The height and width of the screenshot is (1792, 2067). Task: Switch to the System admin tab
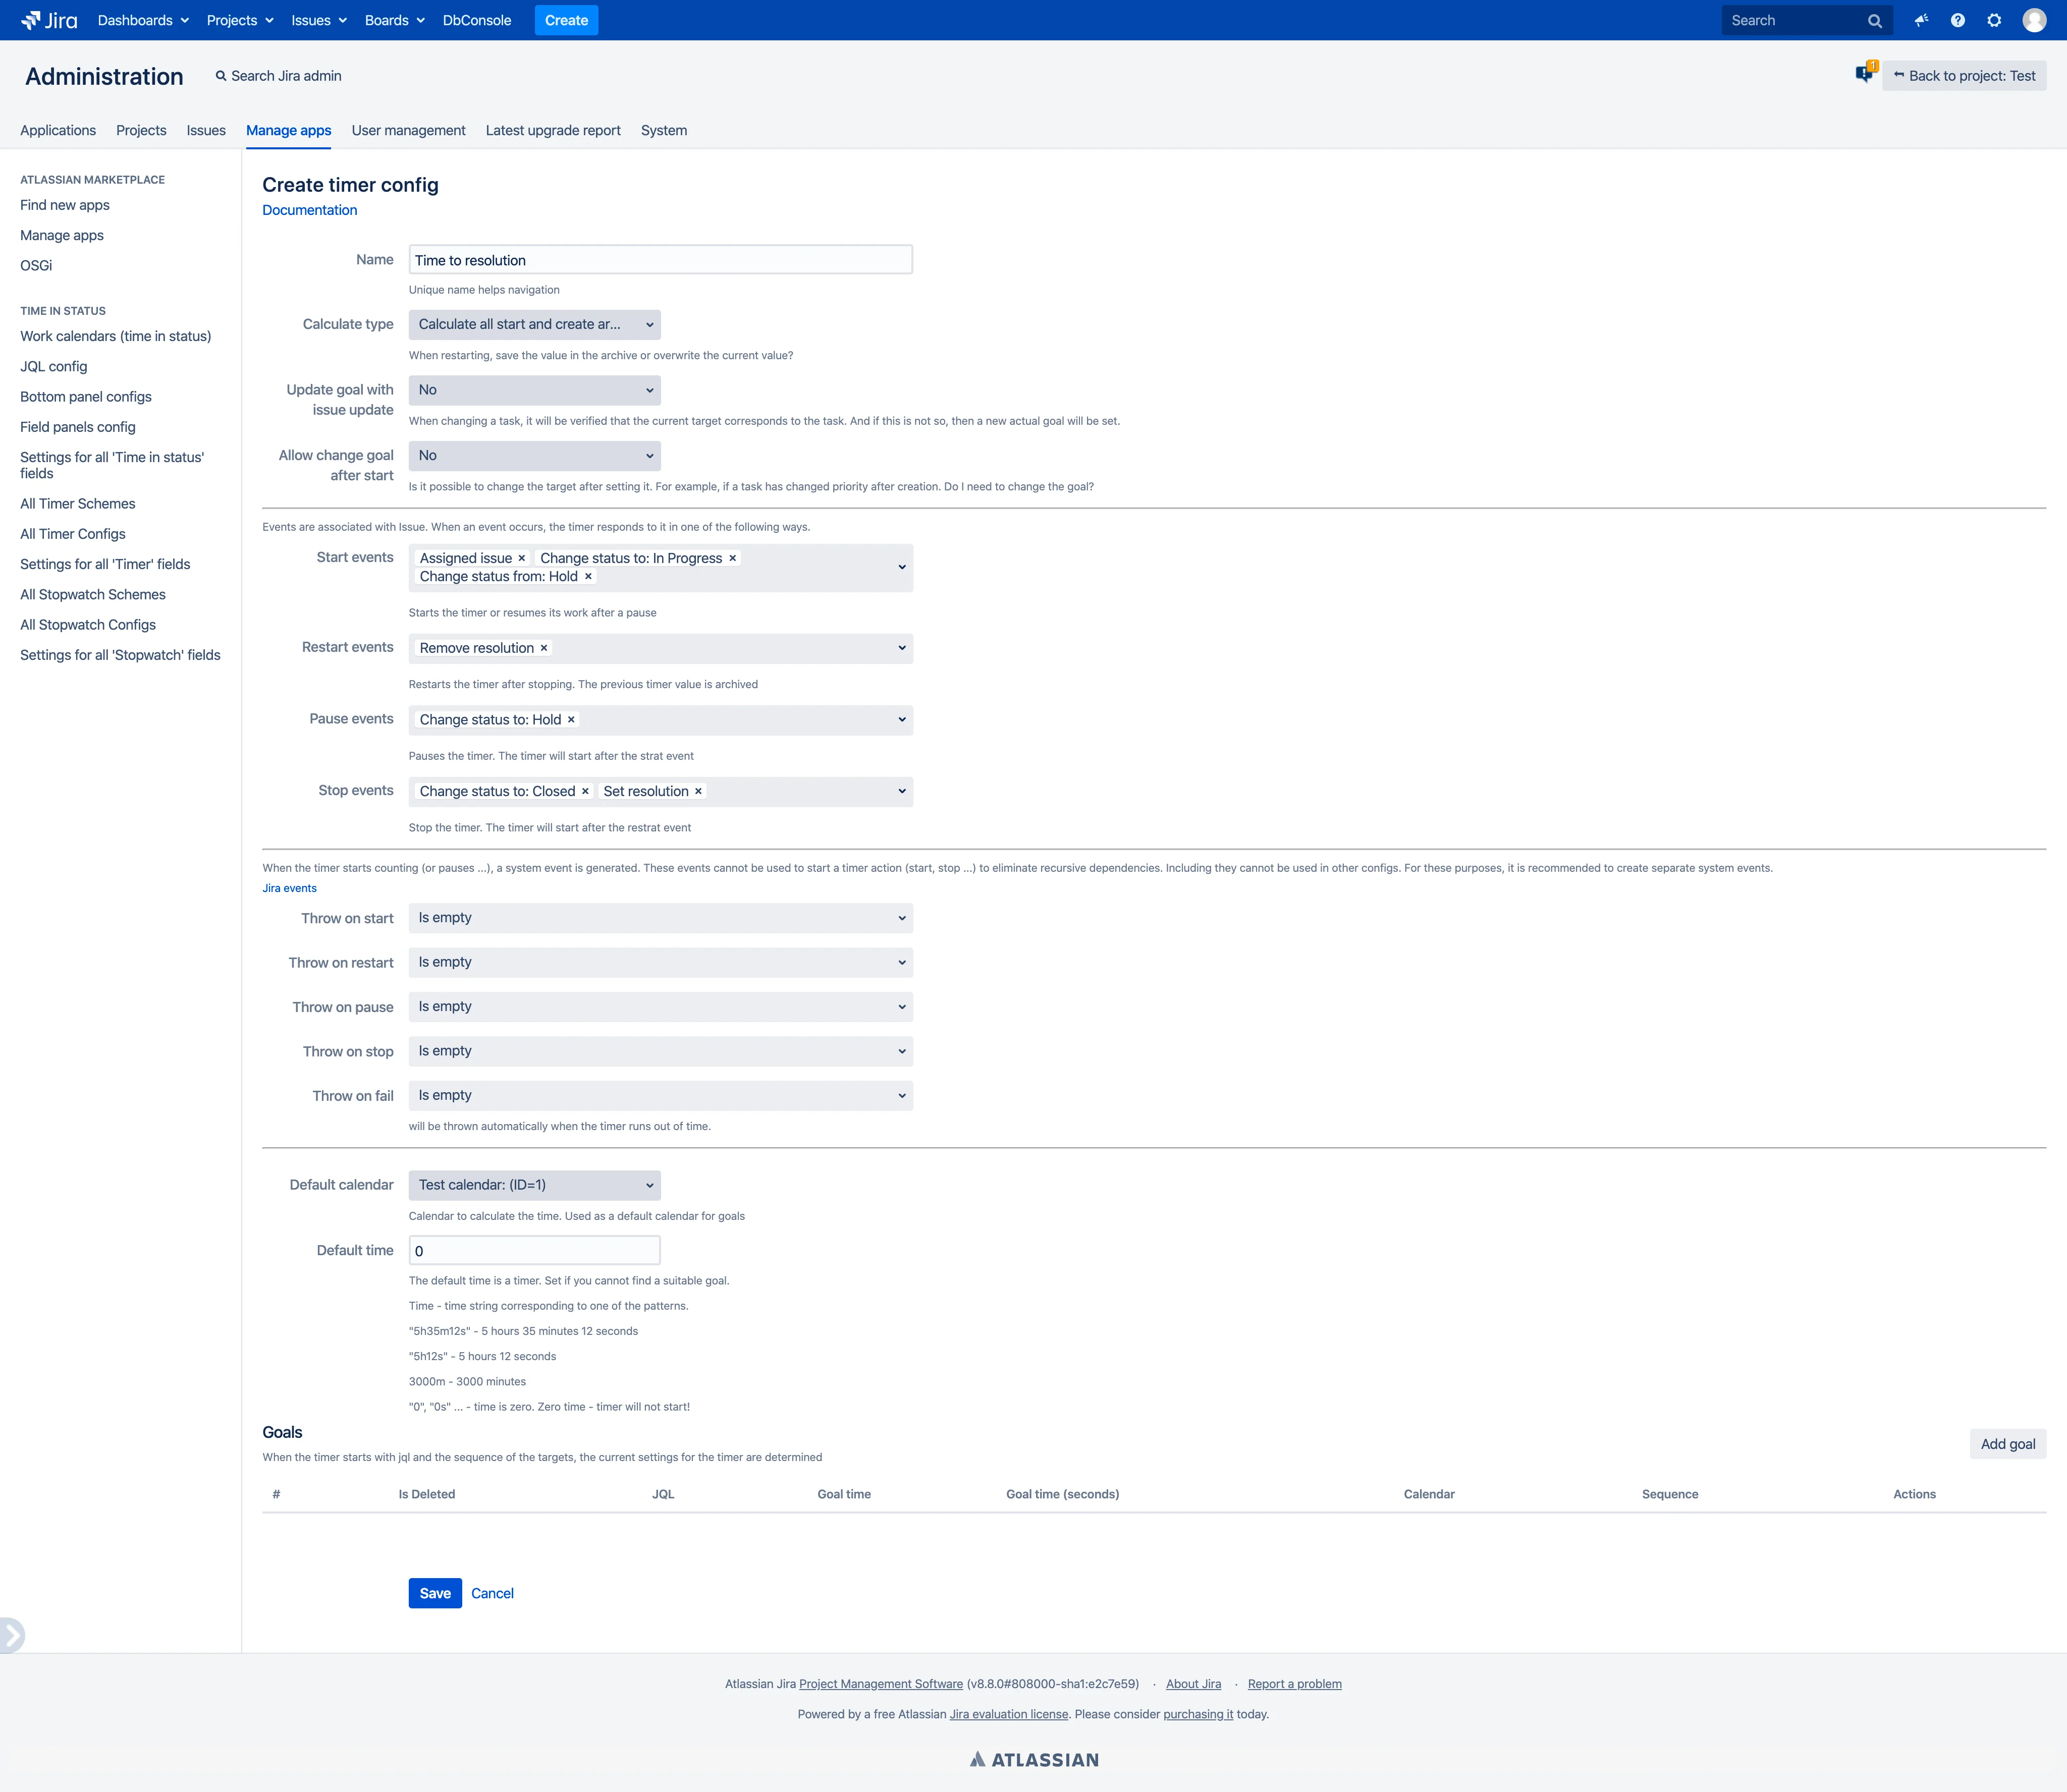(664, 130)
